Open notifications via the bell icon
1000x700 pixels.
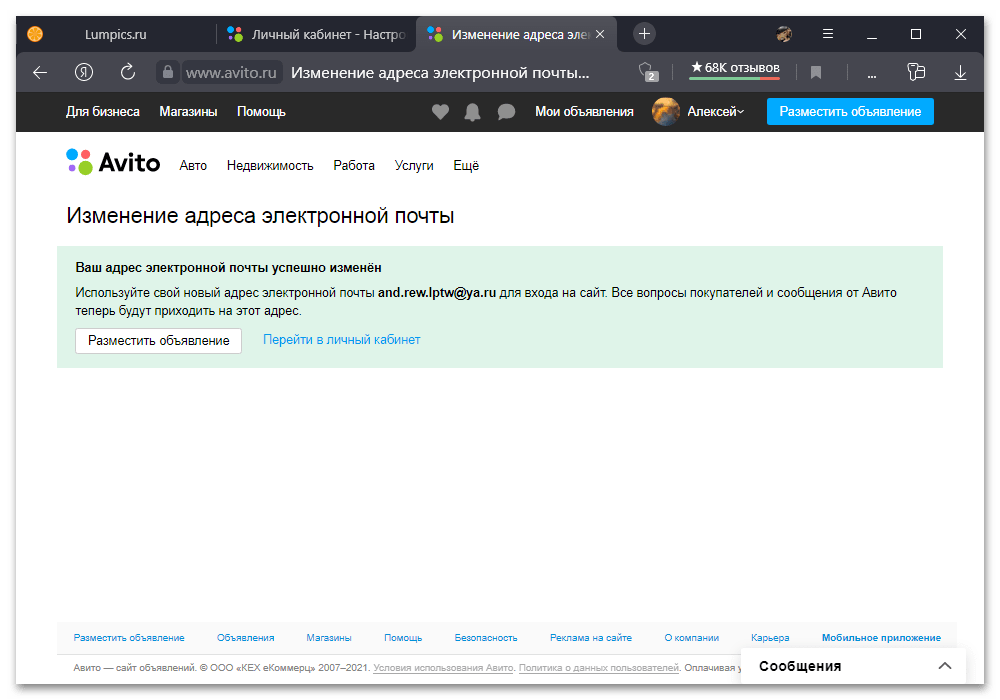pyautogui.click(x=473, y=112)
